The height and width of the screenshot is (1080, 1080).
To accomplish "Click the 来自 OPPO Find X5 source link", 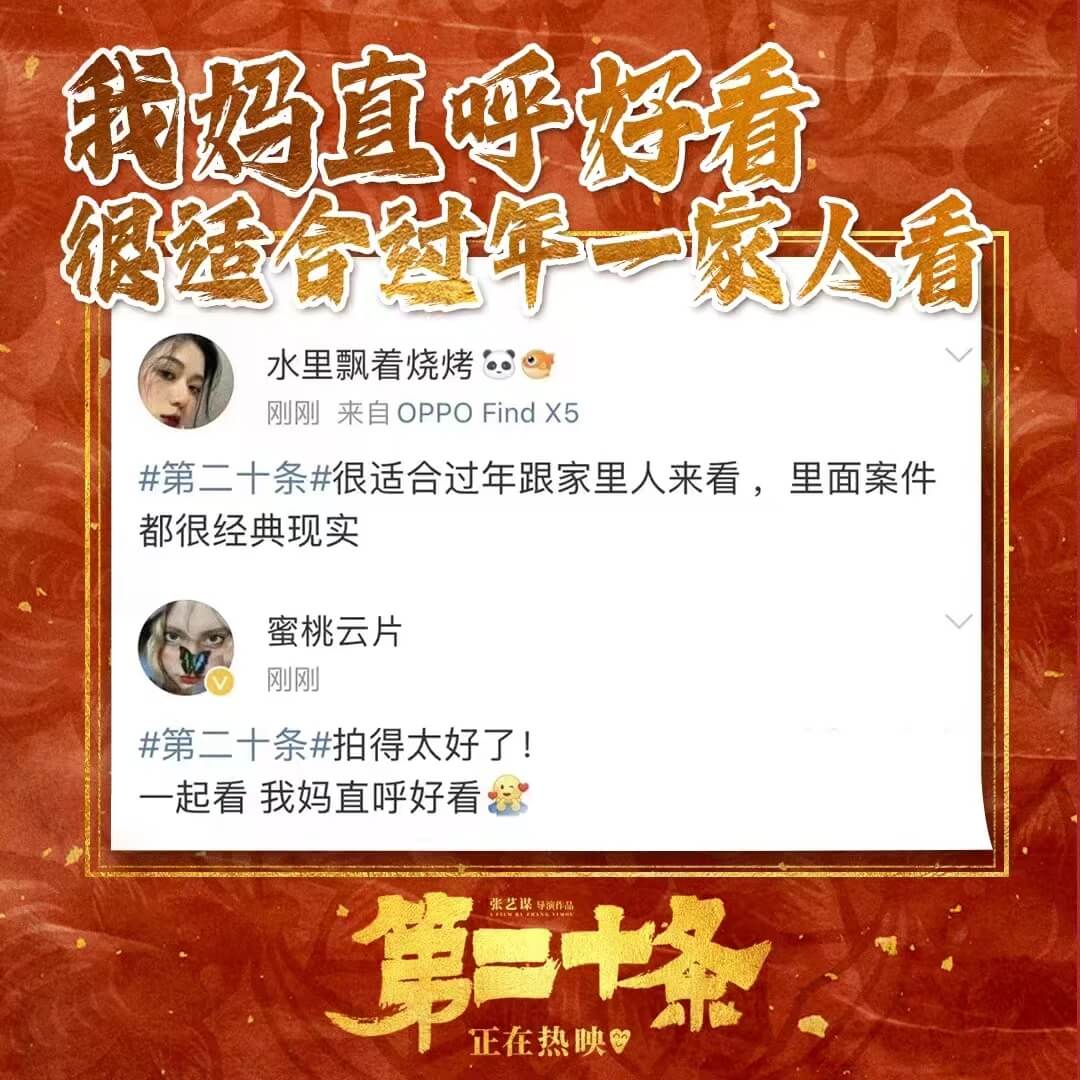I will [x=458, y=413].
